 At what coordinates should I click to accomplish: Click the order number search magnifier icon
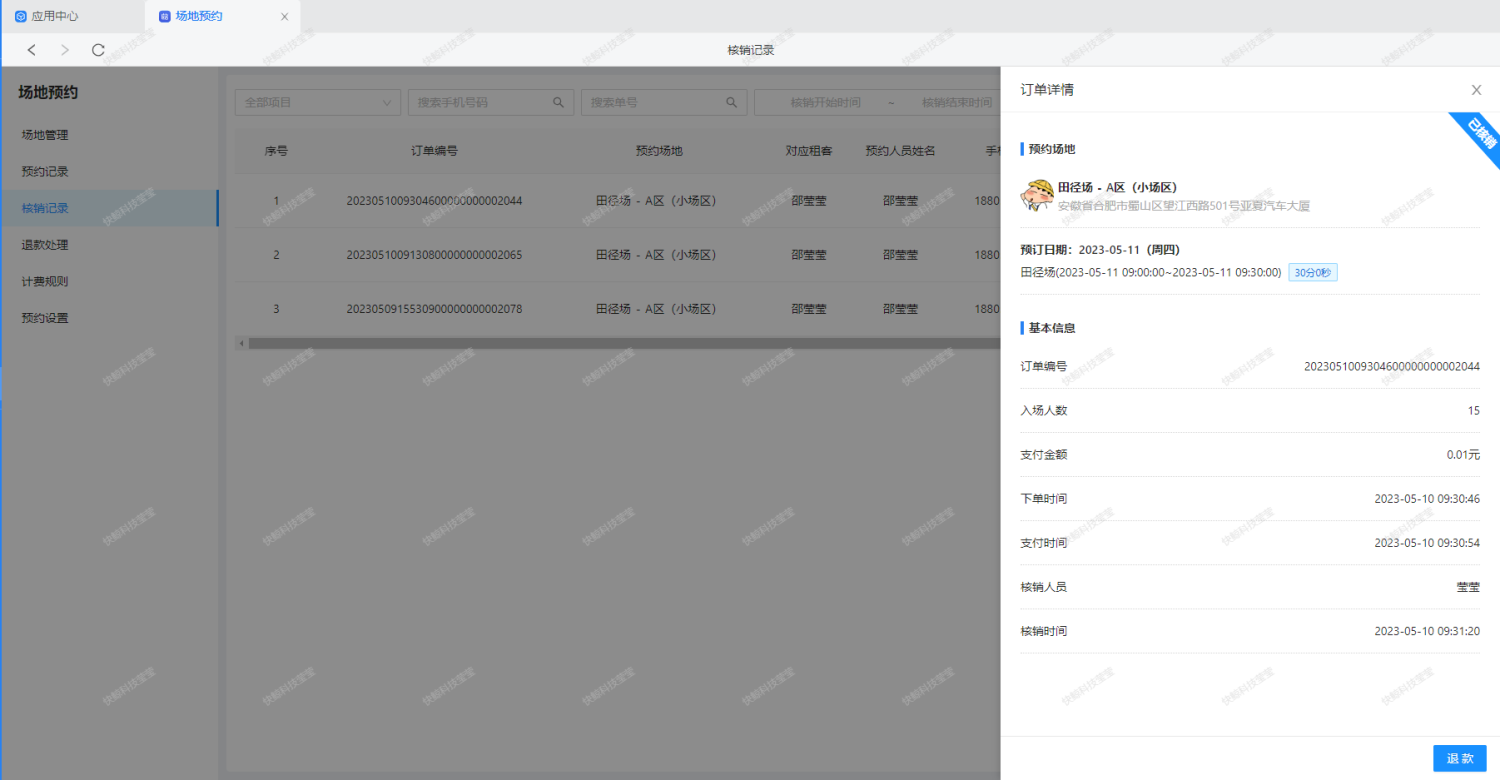click(x=732, y=102)
